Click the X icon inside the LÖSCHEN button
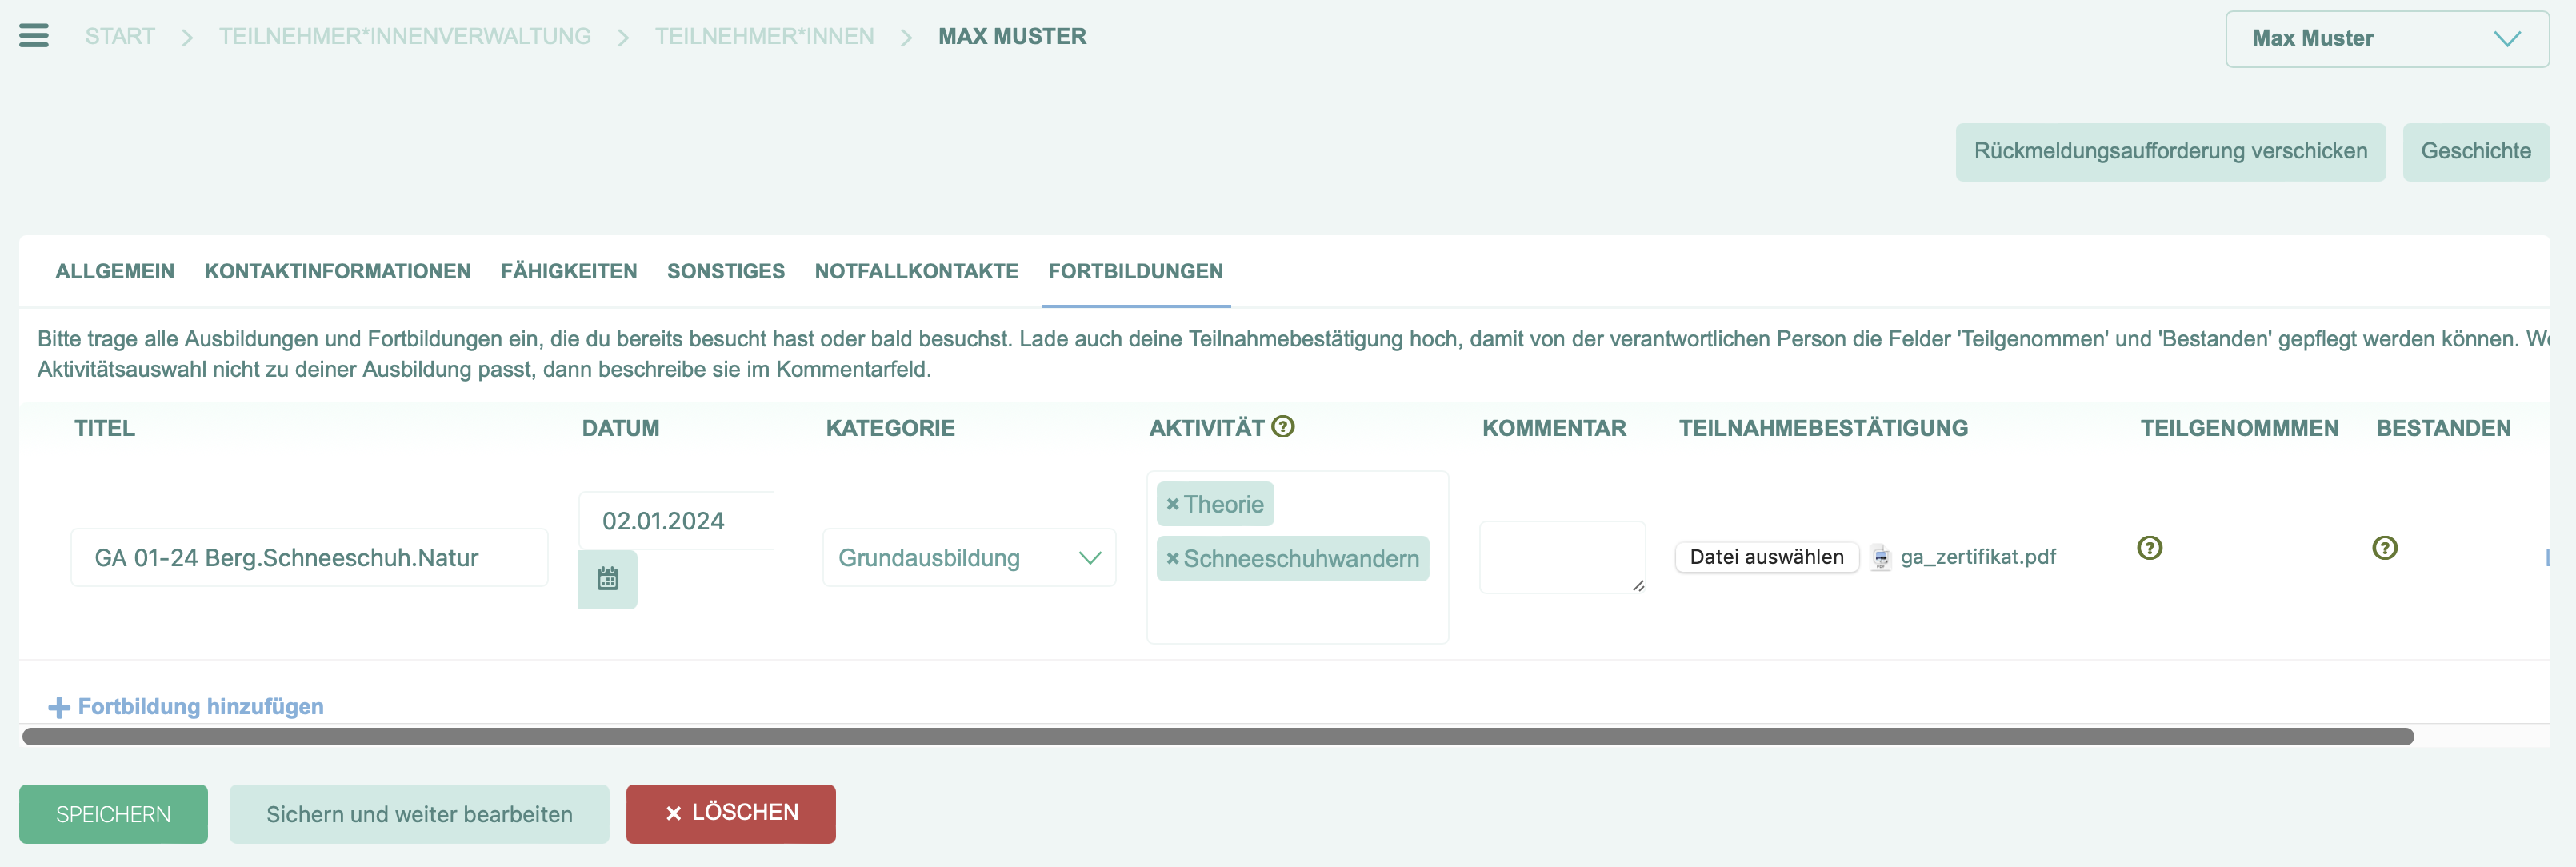 click(x=673, y=813)
